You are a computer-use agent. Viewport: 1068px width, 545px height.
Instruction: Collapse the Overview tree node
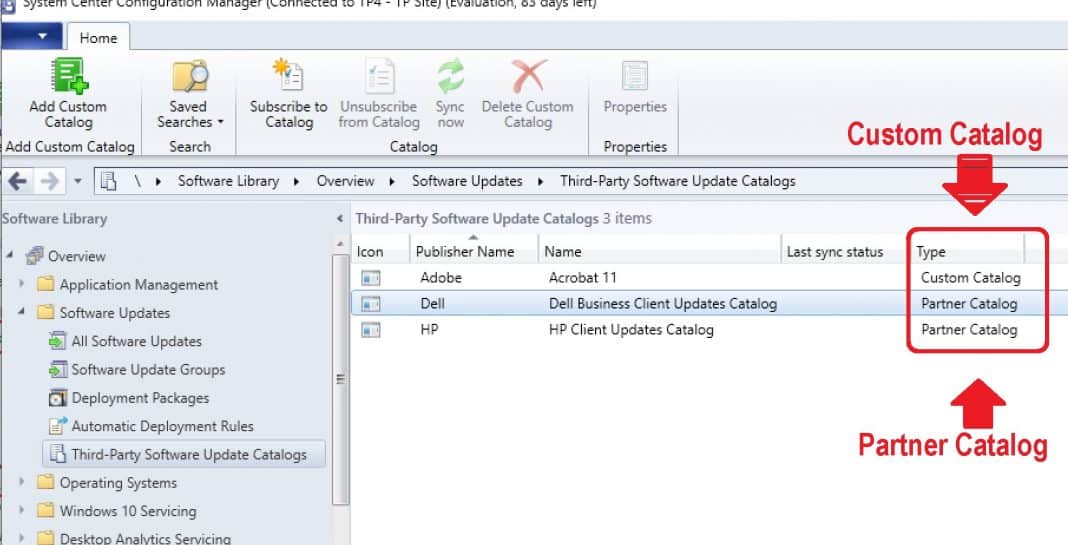10,255
